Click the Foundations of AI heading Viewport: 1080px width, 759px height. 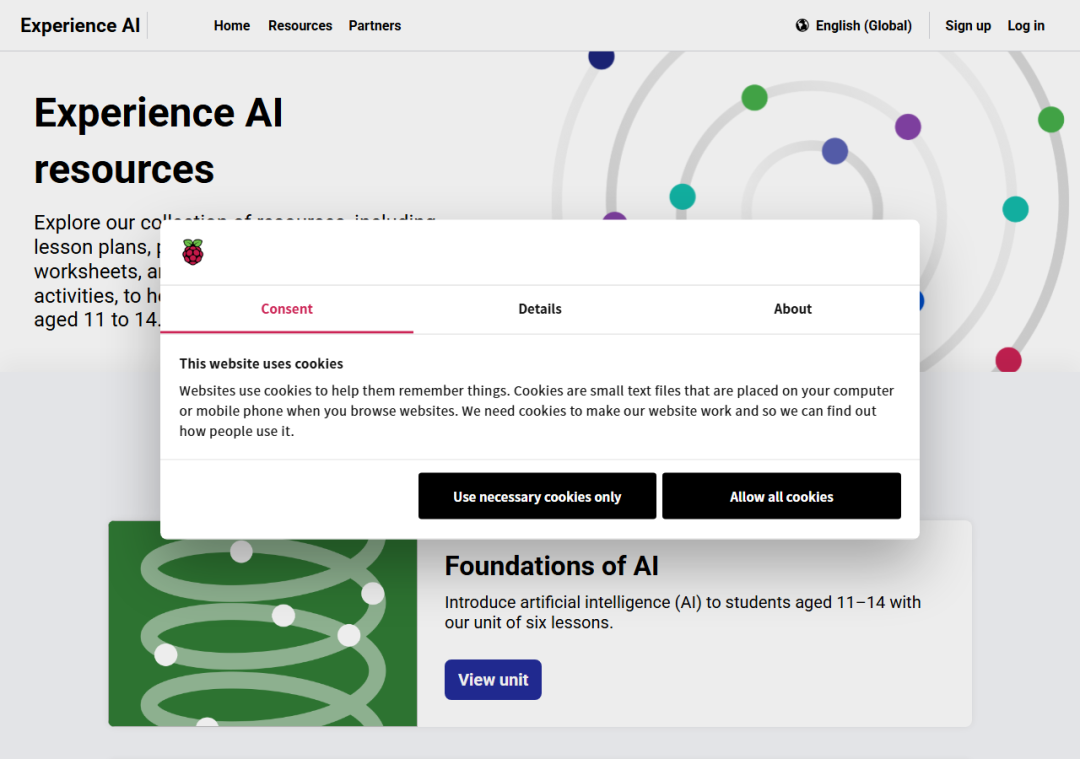click(552, 566)
